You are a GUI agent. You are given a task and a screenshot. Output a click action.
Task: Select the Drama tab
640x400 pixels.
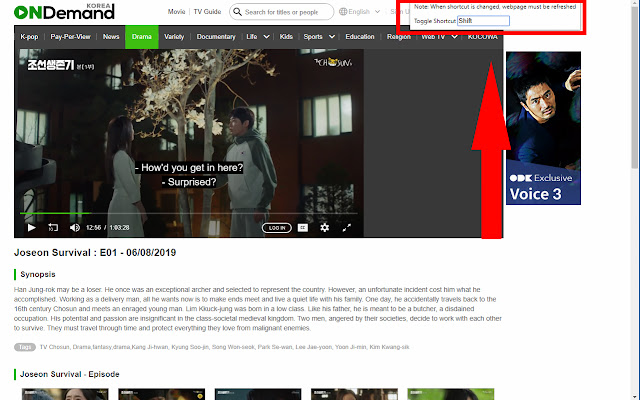[x=142, y=37]
